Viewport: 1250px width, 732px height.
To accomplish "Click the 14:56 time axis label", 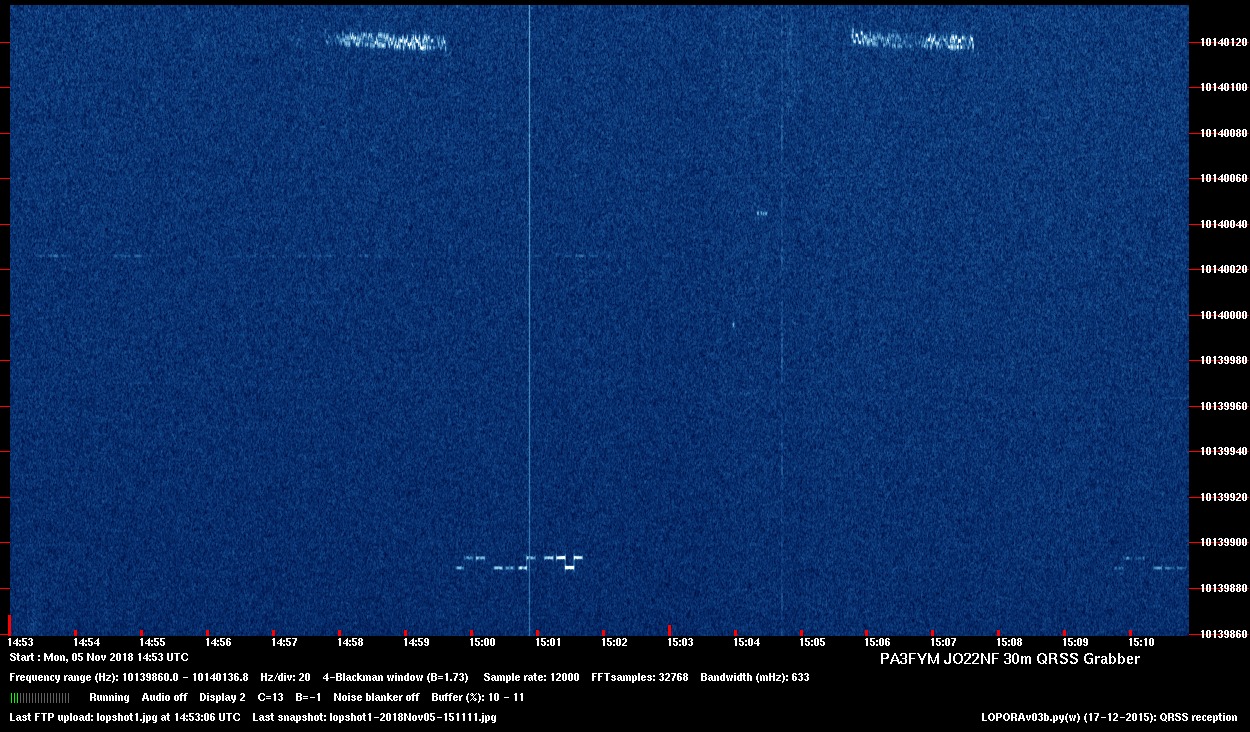I will click(218, 642).
